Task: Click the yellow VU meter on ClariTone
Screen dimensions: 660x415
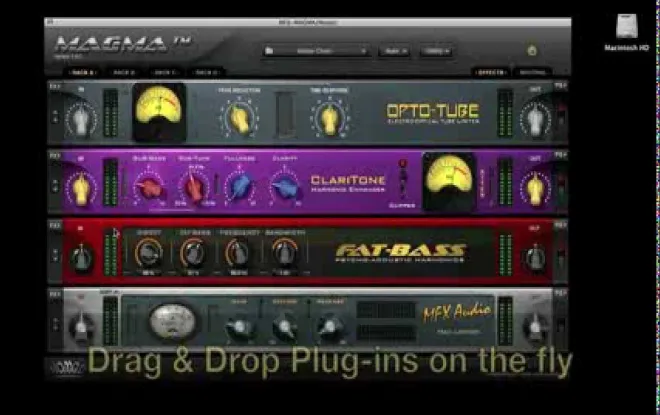Action: point(449,181)
